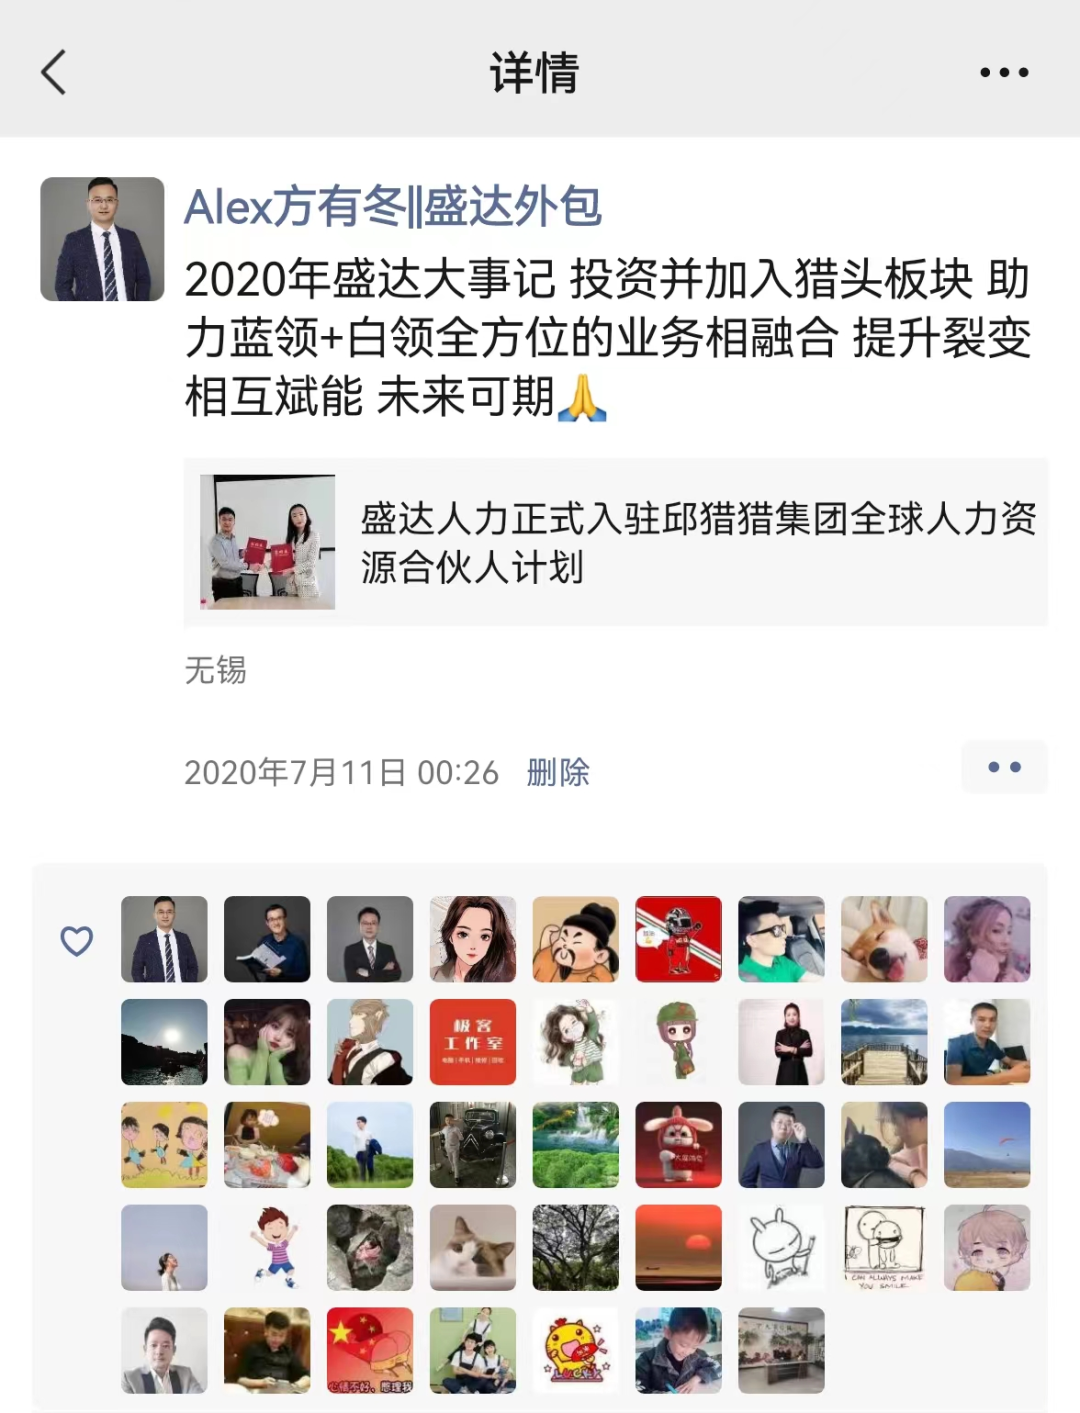Open the yellow cartoon chick avatar
1080x1413 pixels.
pos(575,1351)
